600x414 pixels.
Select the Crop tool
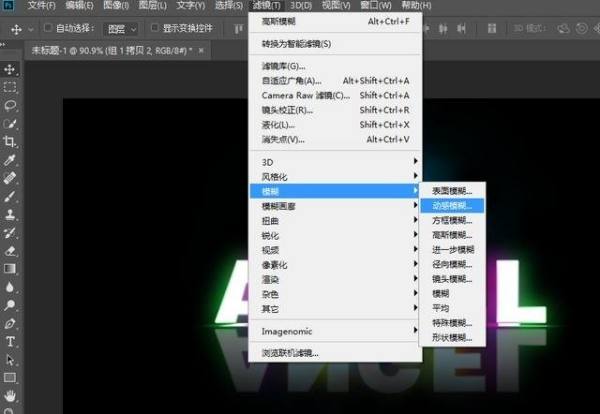coord(10,142)
